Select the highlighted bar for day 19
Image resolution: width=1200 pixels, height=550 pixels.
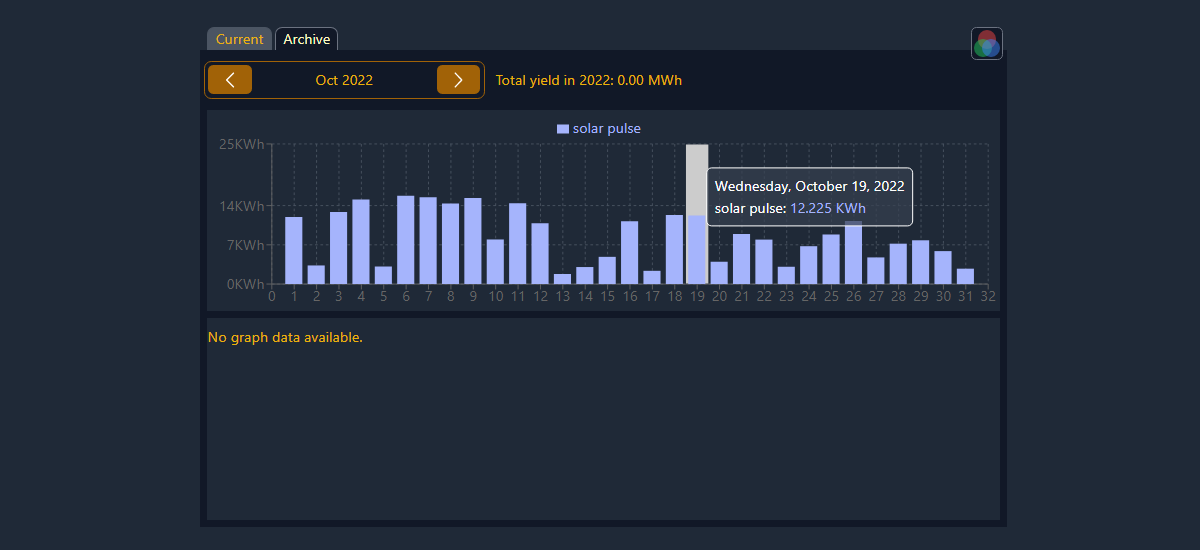coord(697,249)
